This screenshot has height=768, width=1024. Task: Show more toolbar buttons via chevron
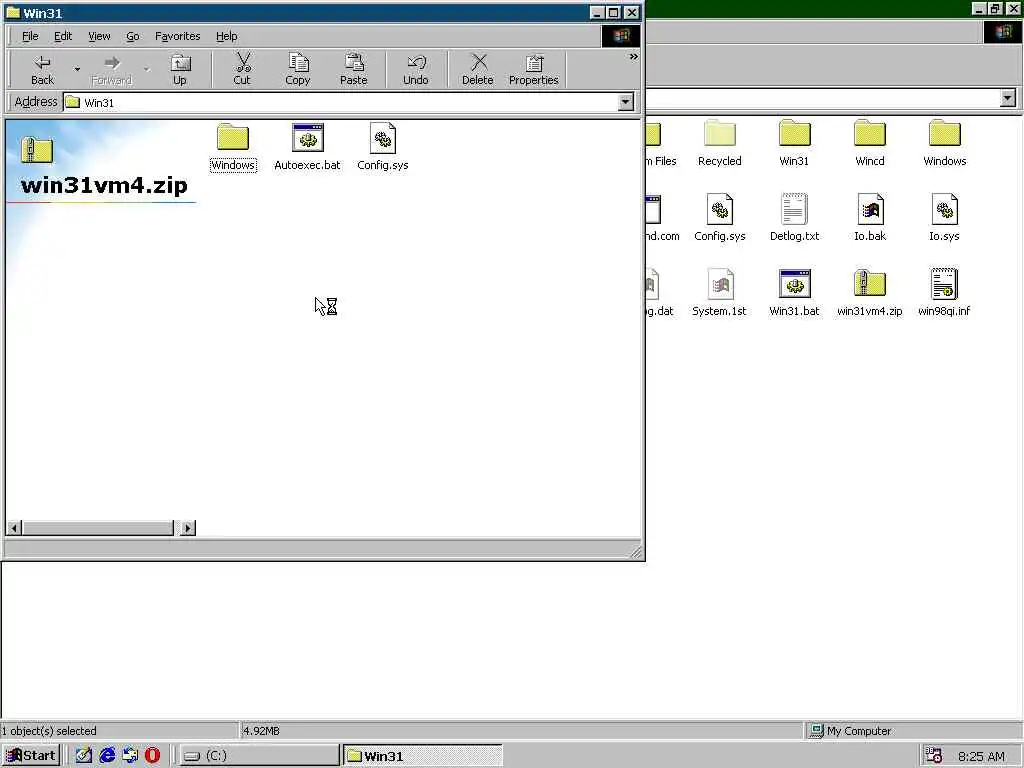pos(633,57)
